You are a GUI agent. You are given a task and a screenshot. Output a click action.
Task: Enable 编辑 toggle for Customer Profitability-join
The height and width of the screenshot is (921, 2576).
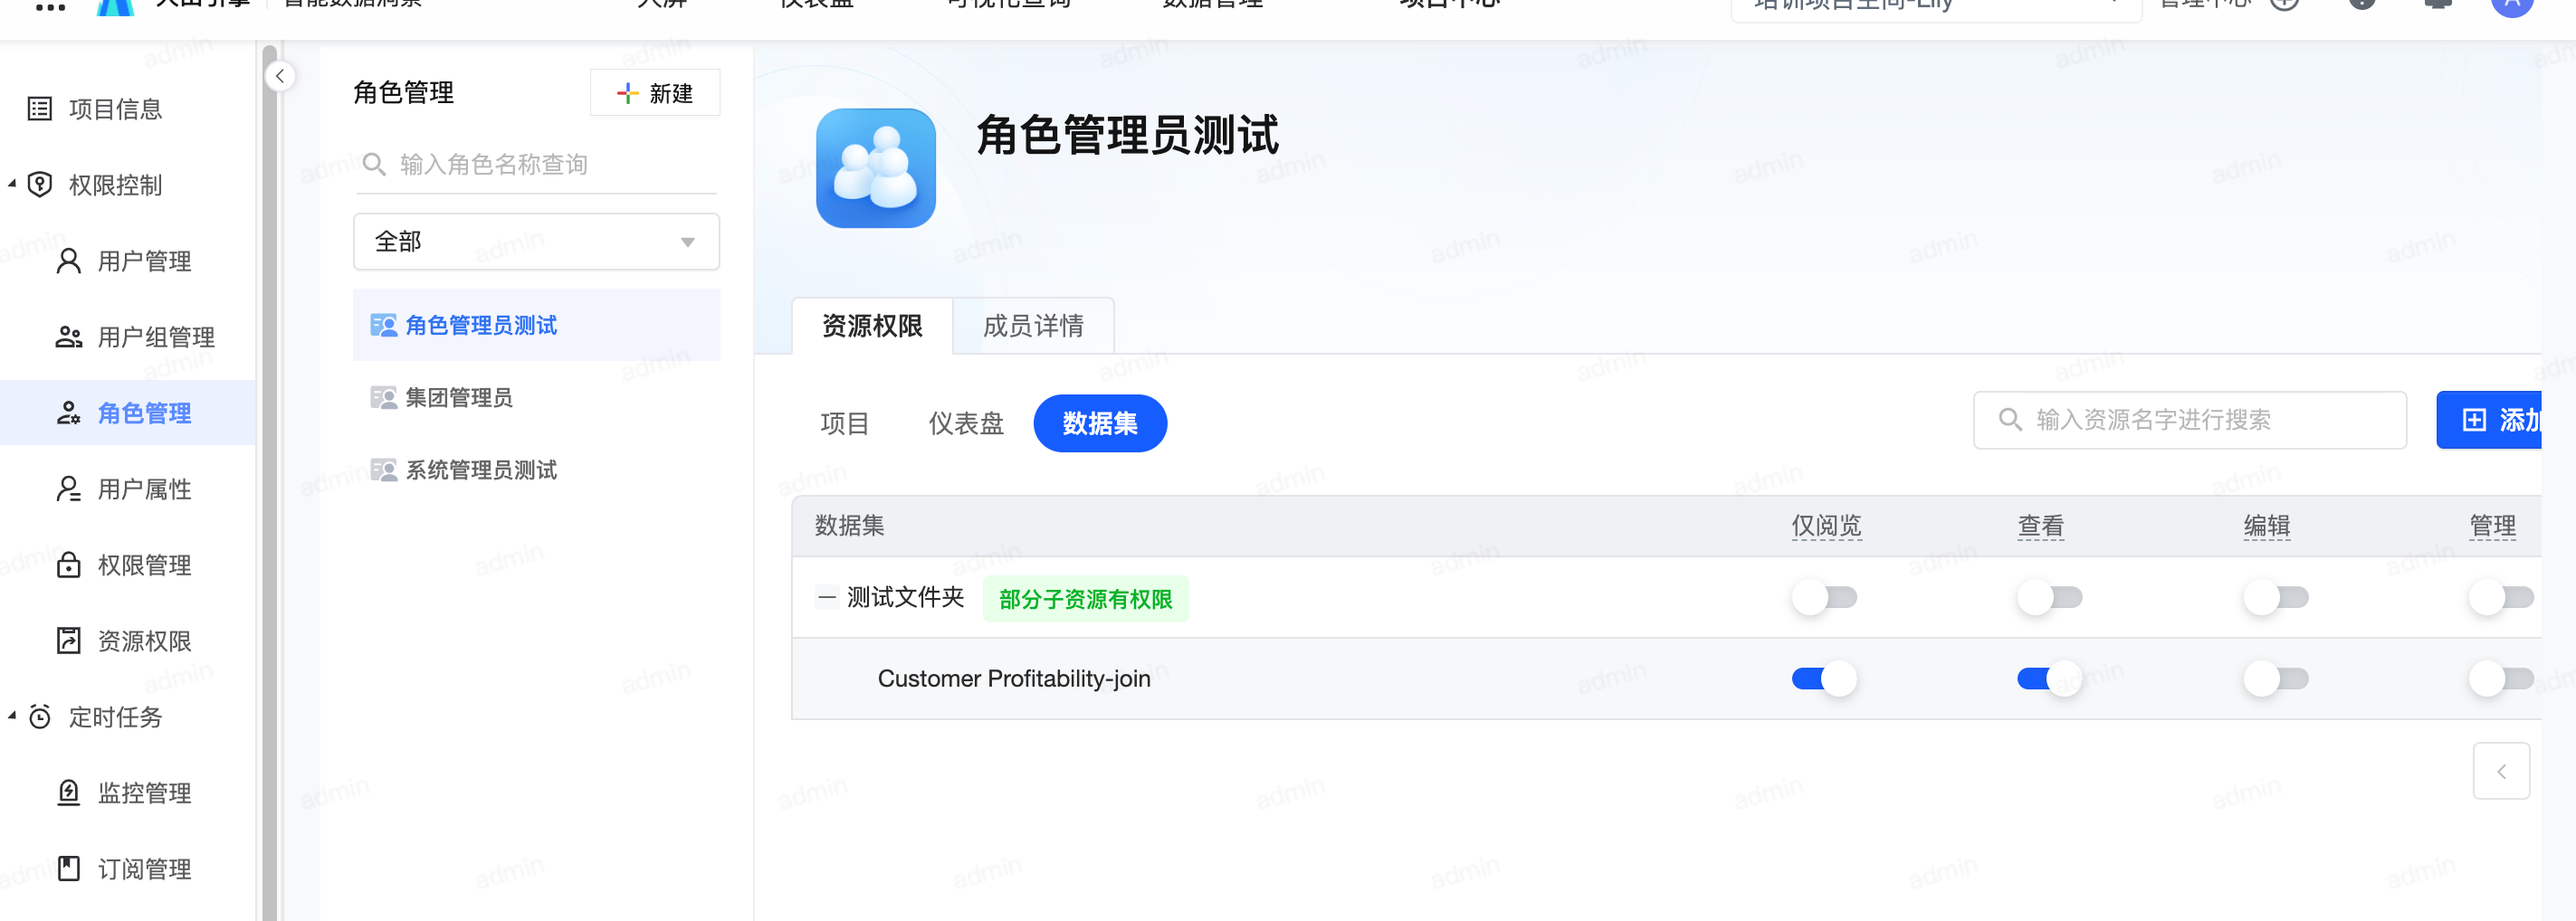point(2275,679)
